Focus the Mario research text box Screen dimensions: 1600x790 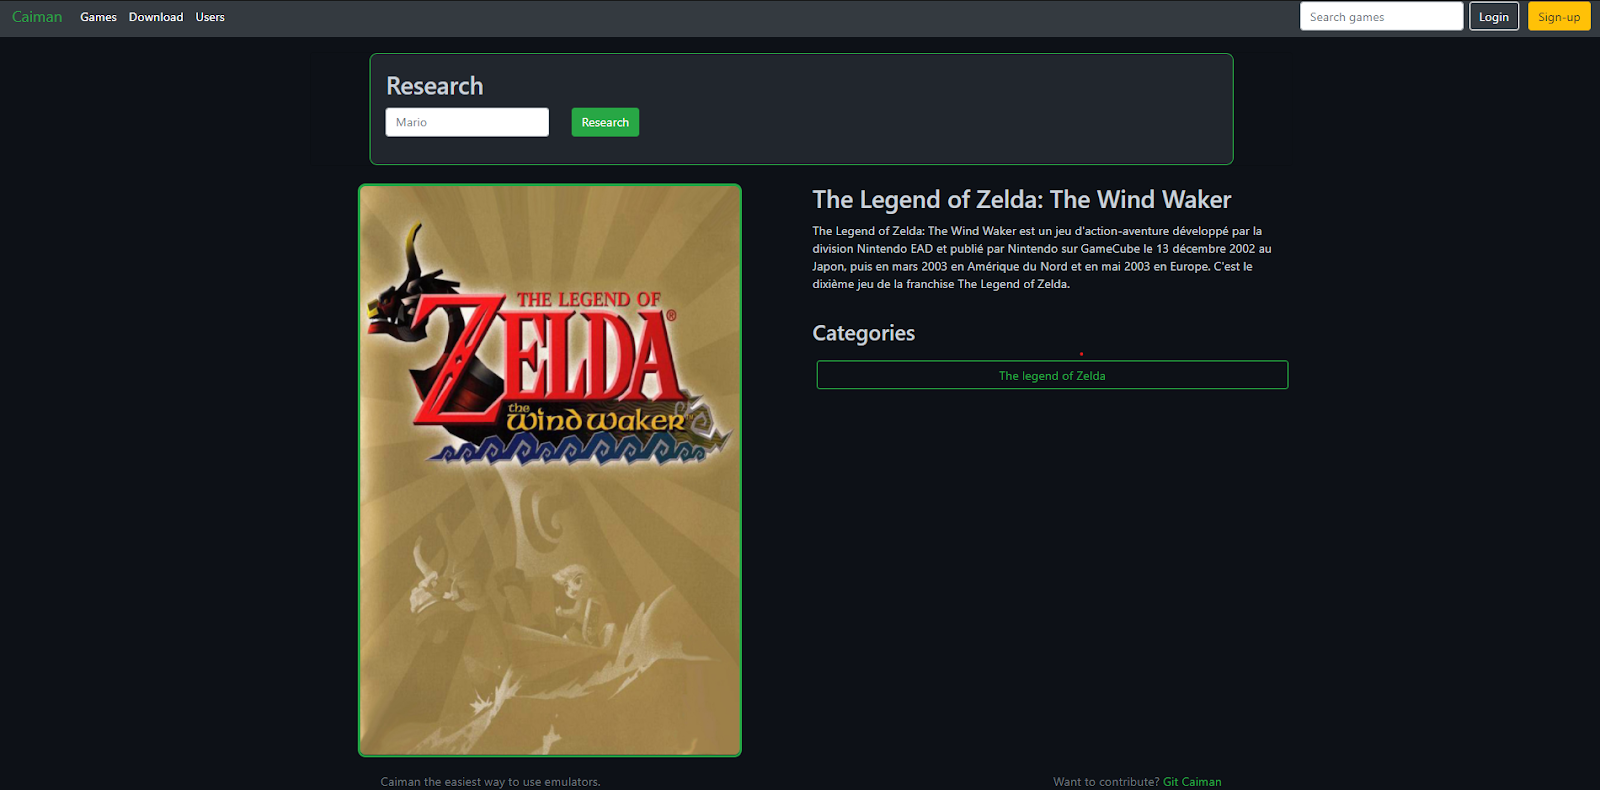click(x=467, y=122)
